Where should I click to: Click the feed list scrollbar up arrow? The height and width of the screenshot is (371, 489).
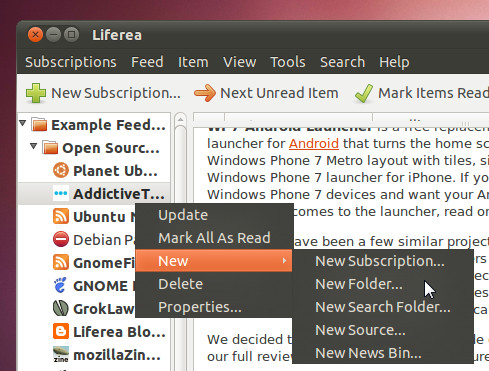(180, 119)
